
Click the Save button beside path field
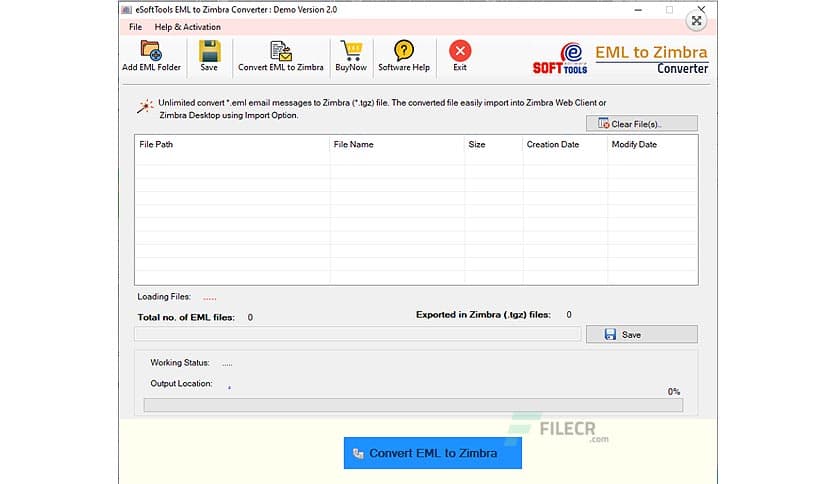click(641, 334)
